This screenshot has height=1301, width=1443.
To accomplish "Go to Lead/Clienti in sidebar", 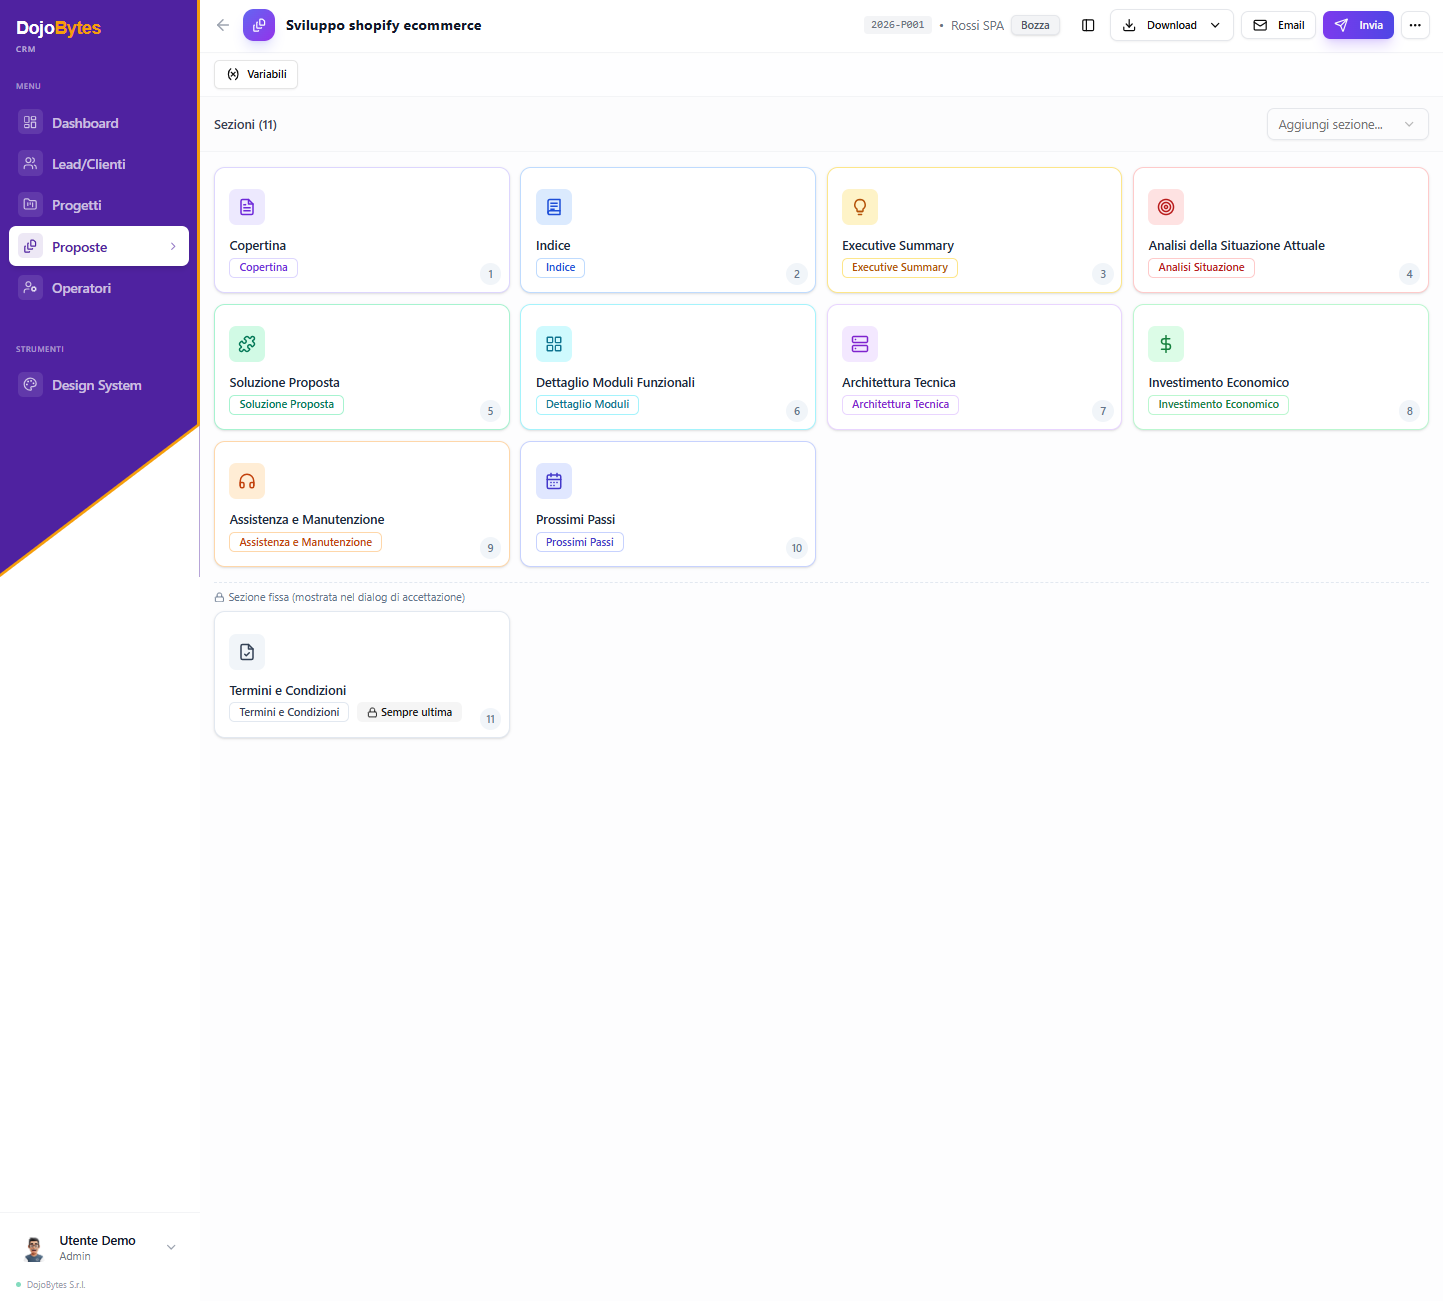I will click(88, 164).
